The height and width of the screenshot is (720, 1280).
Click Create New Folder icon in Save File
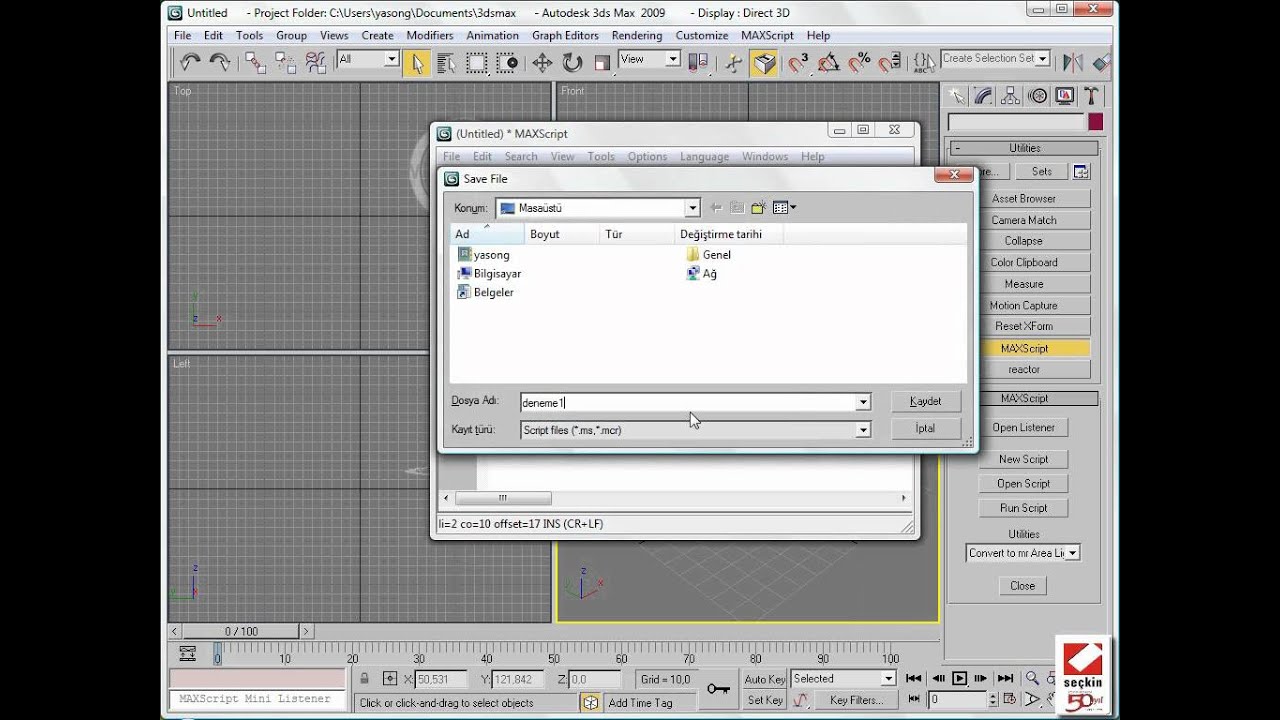758,208
